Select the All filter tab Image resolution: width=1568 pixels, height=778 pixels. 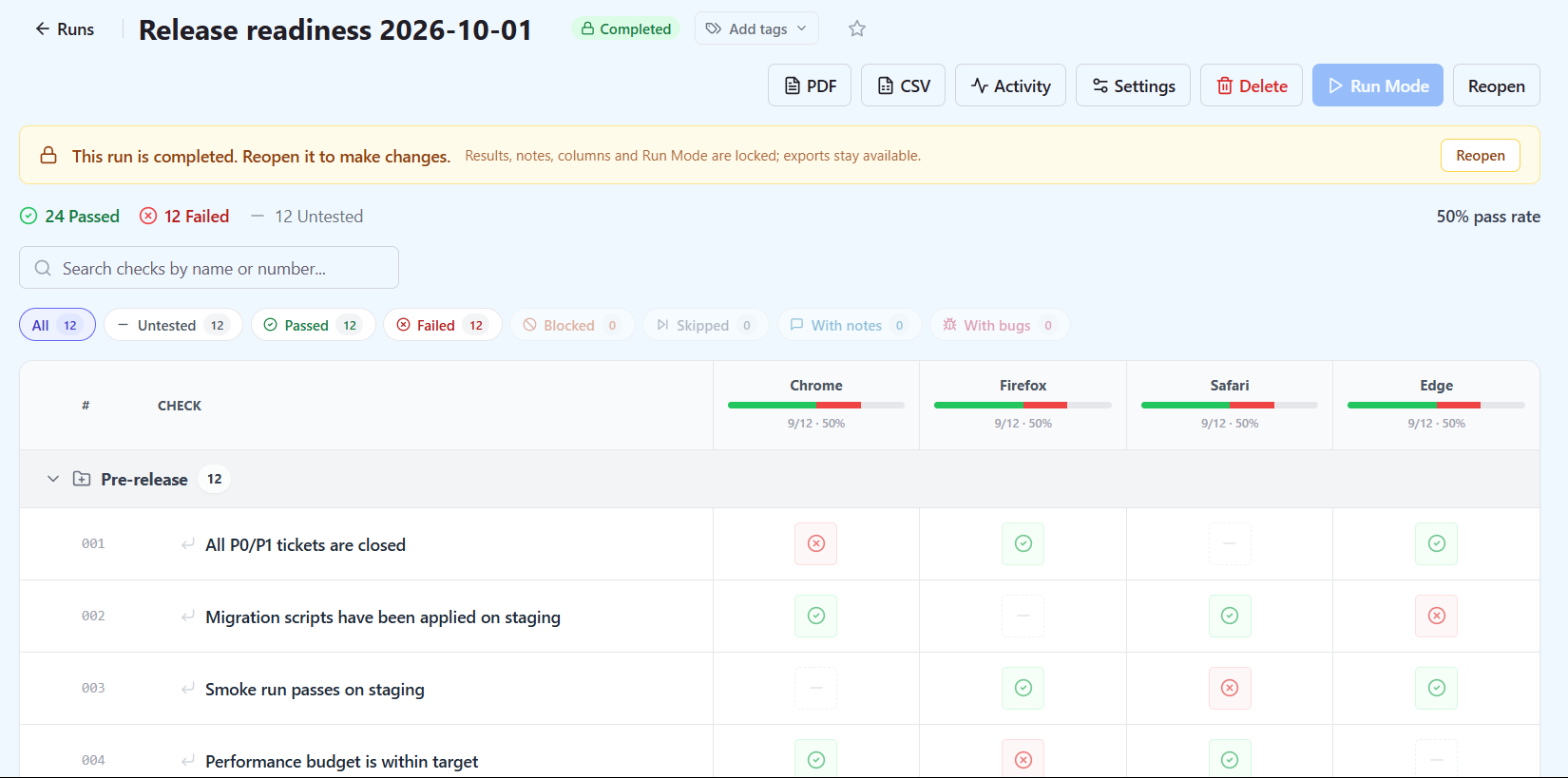coord(57,325)
